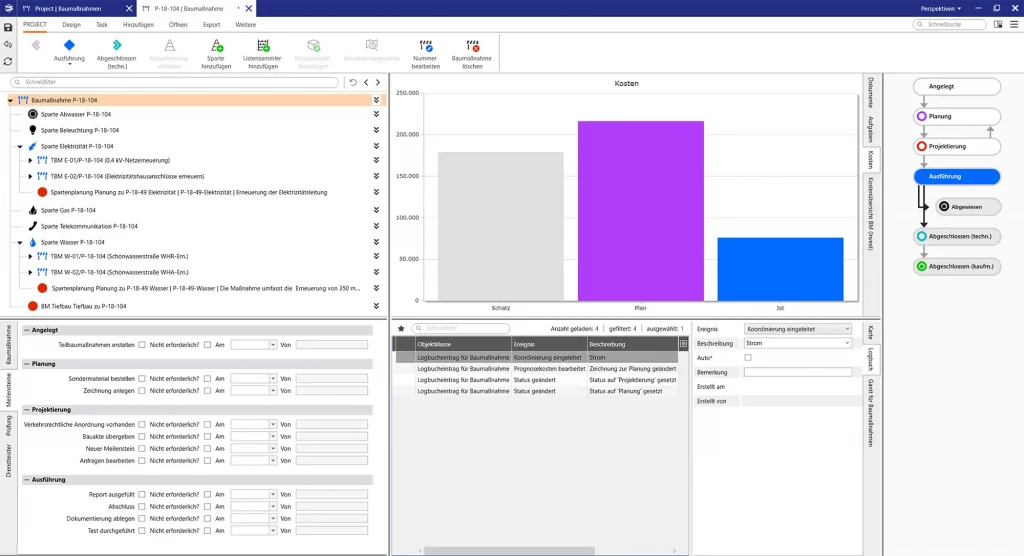This screenshot has height=556, width=1024.
Task: Click the Listensammler hinzufügen icon
Action: [263, 45]
